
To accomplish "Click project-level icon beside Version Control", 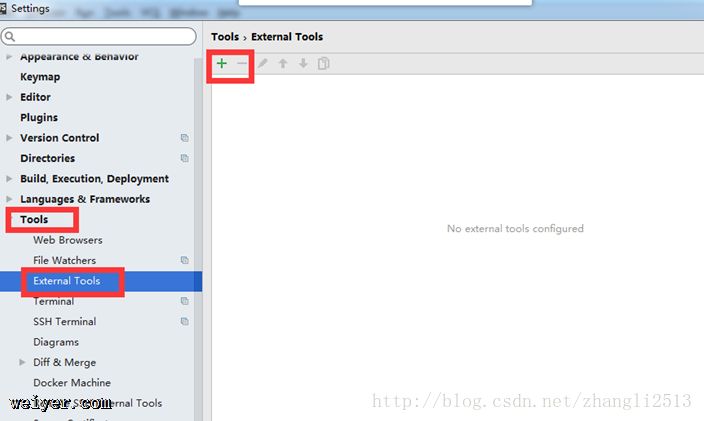I will point(185,138).
